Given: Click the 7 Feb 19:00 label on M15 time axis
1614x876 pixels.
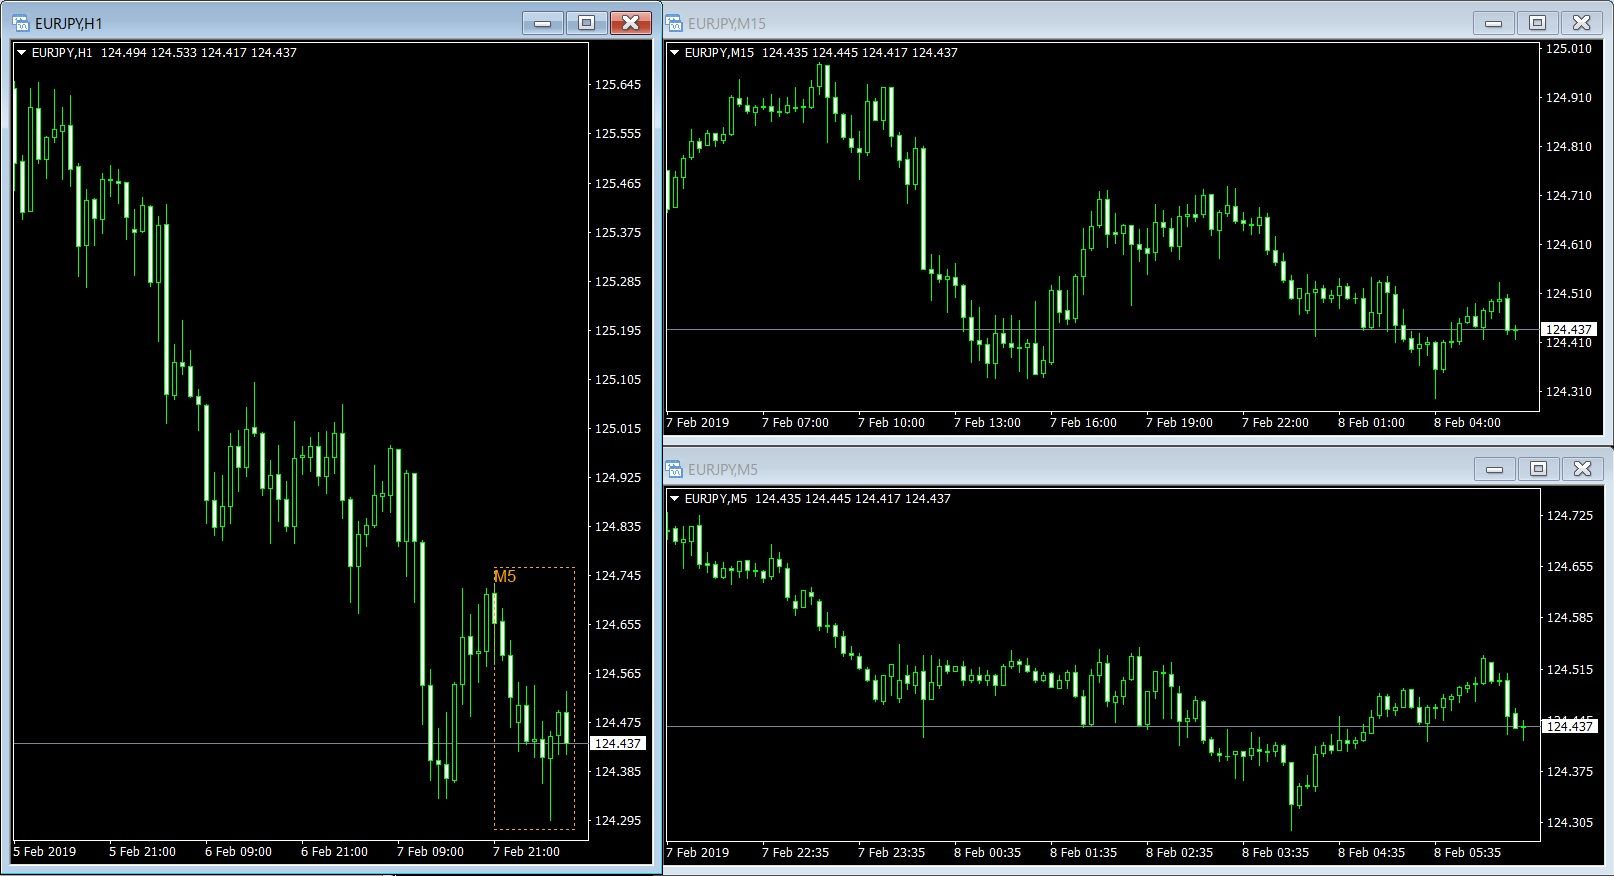Looking at the screenshot, I should coord(1179,423).
